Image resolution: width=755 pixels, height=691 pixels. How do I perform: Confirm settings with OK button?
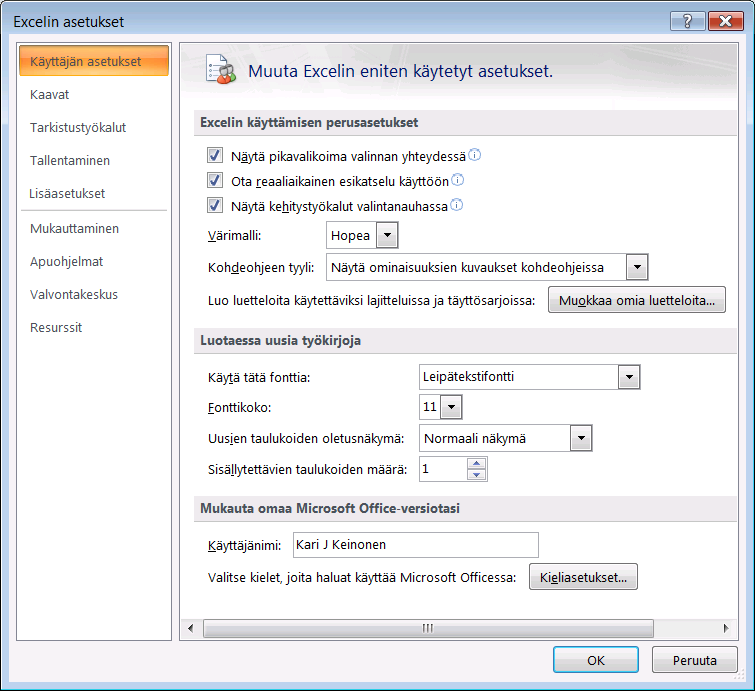tap(596, 660)
